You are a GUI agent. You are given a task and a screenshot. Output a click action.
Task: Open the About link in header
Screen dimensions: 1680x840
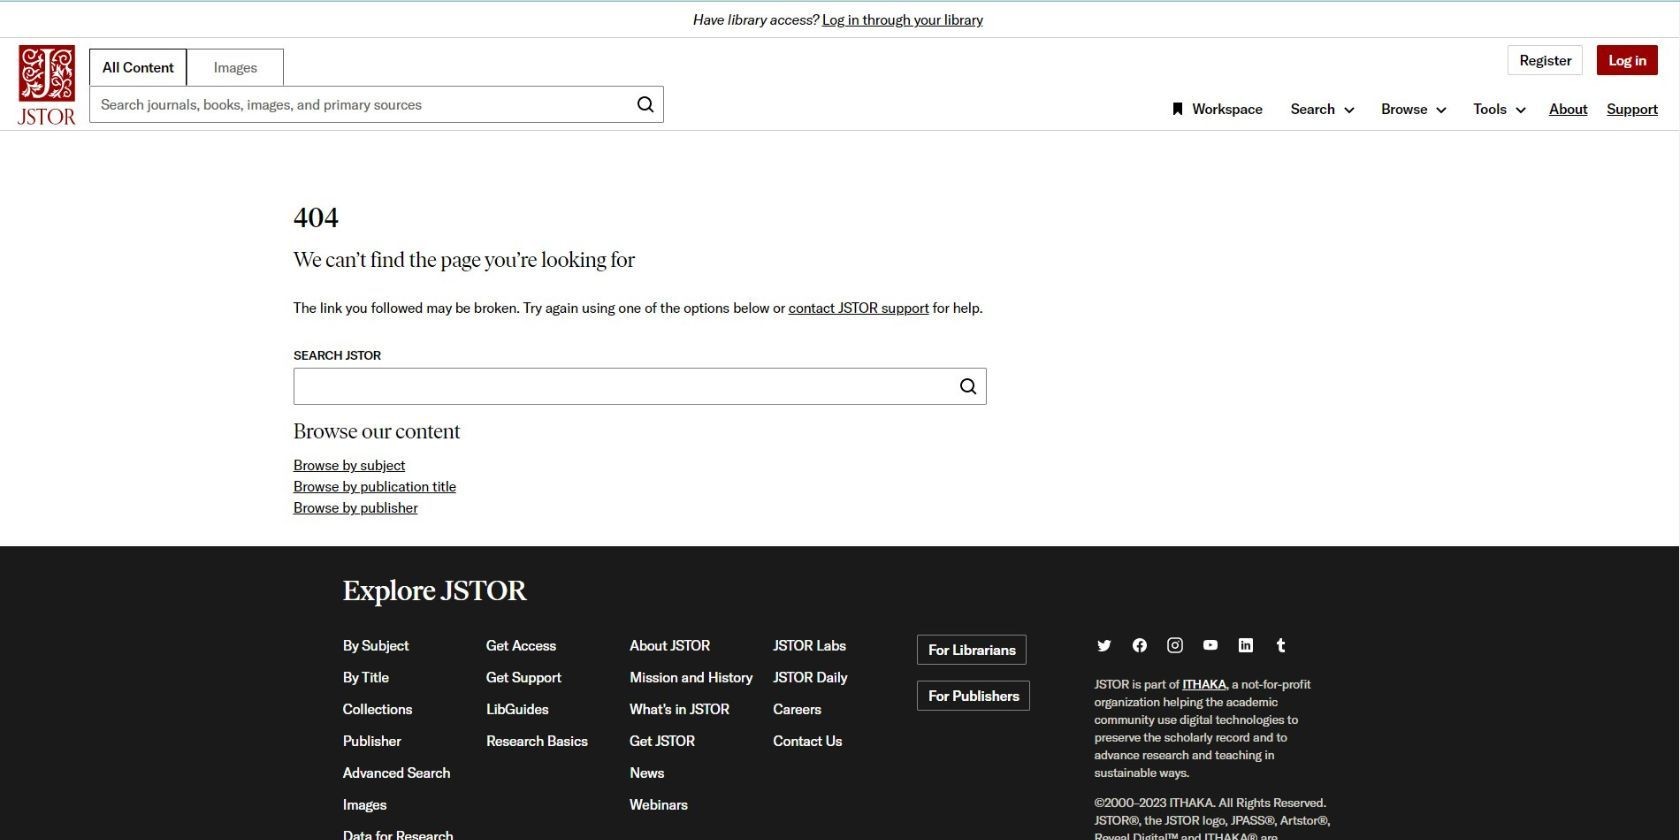coord(1568,109)
